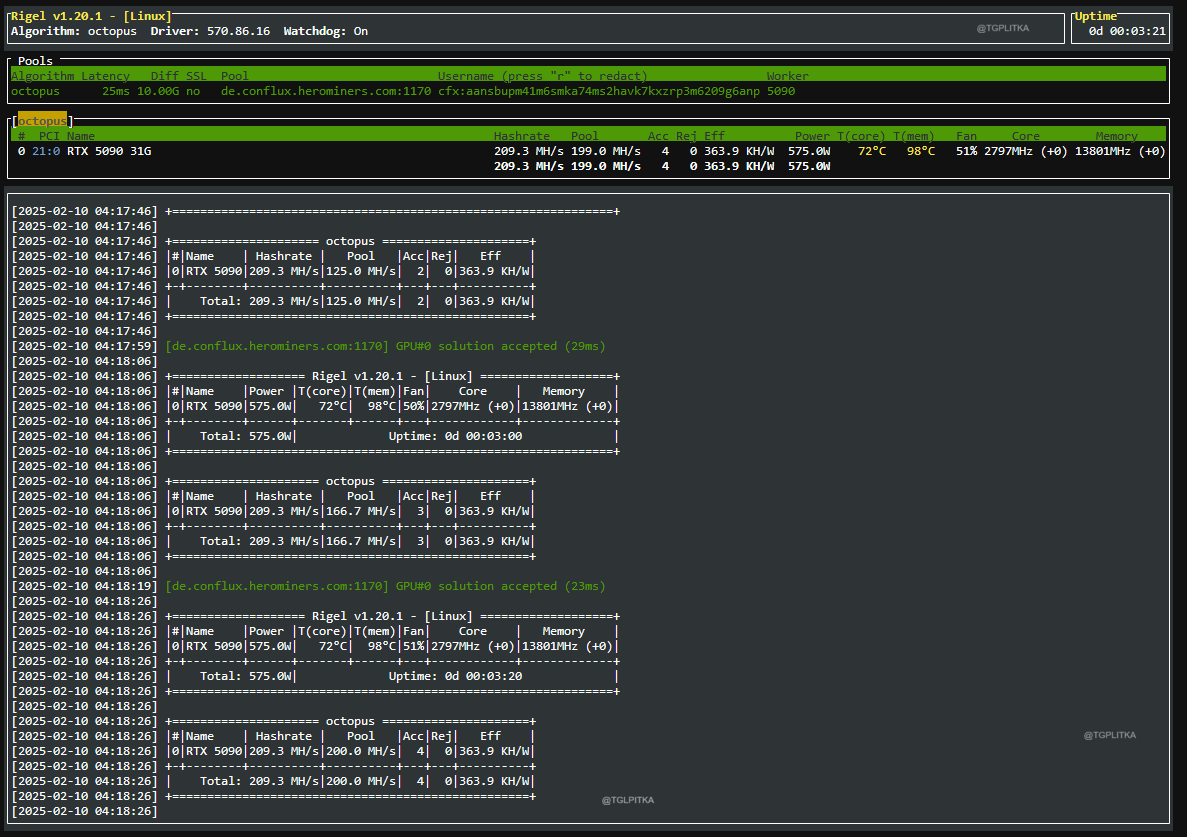
Task: Click the Pools panel title
Action: coord(35,61)
